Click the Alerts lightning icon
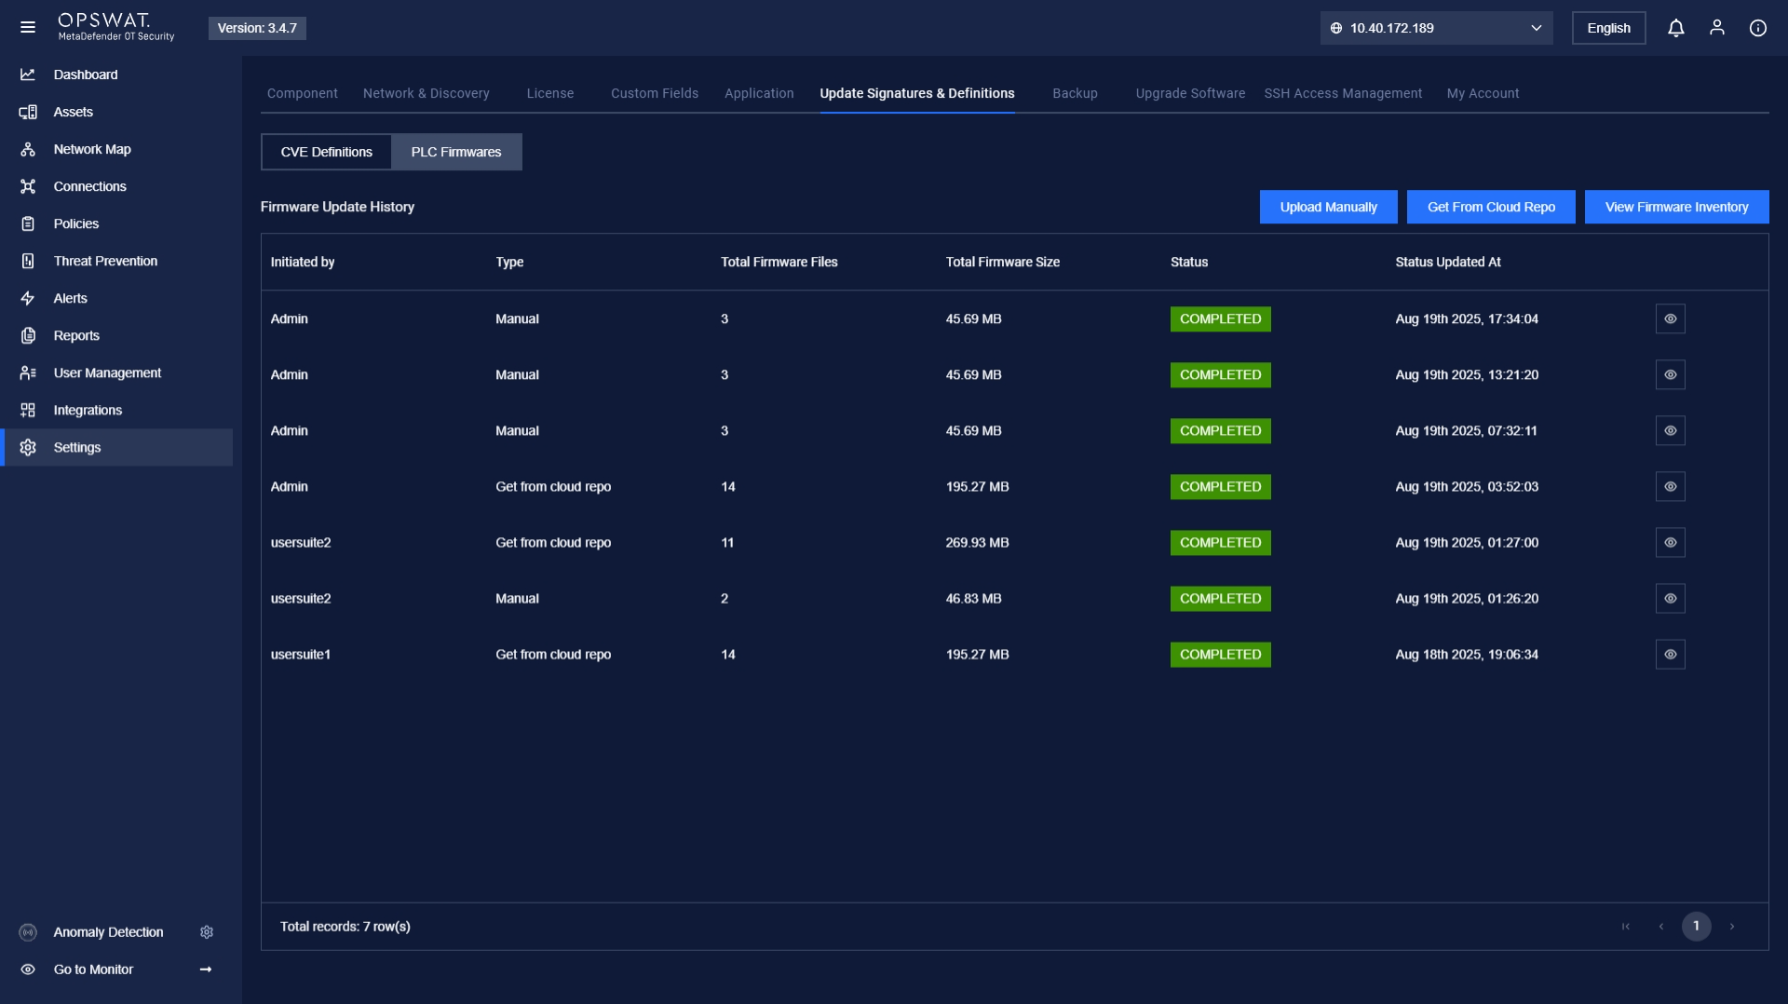 tap(28, 298)
